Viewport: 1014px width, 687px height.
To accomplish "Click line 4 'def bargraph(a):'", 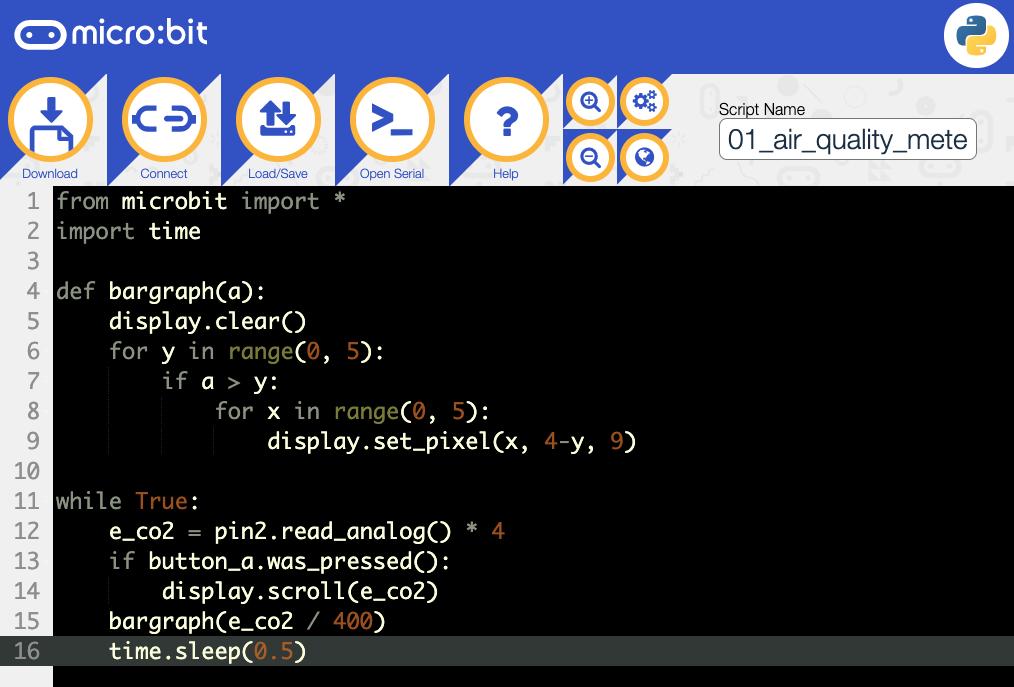I will [160, 291].
